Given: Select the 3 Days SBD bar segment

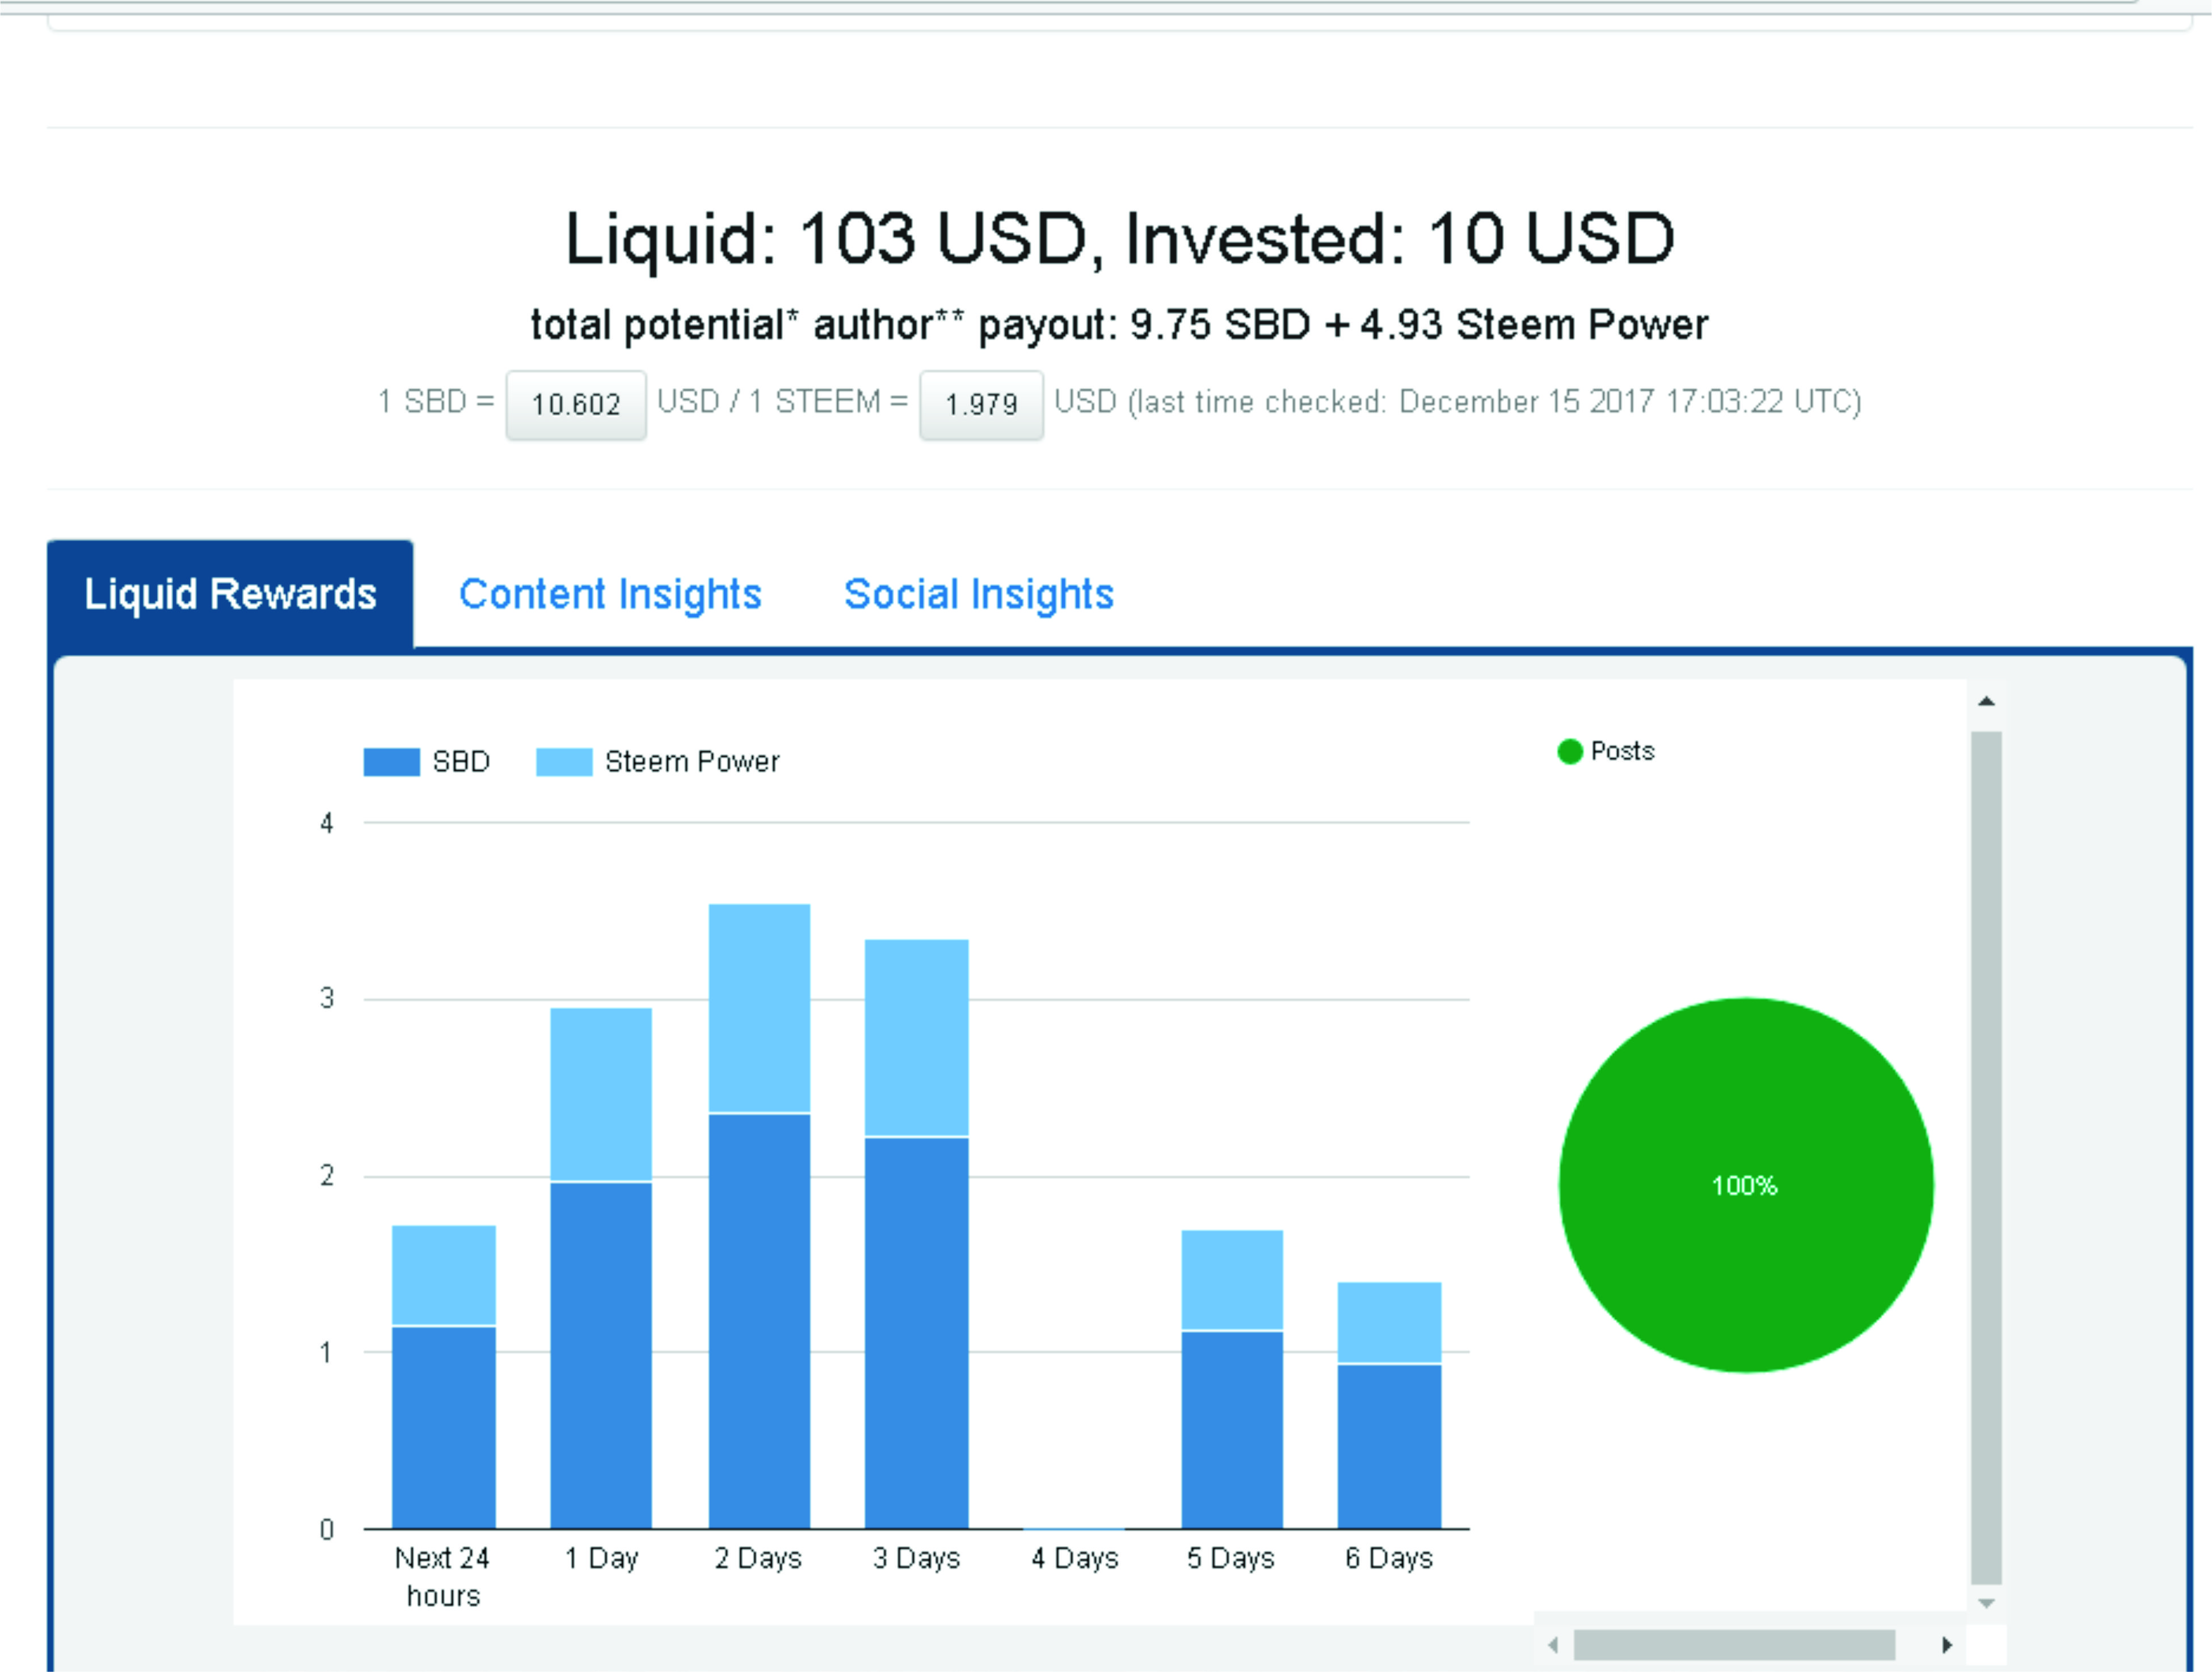Looking at the screenshot, I should [917, 1333].
